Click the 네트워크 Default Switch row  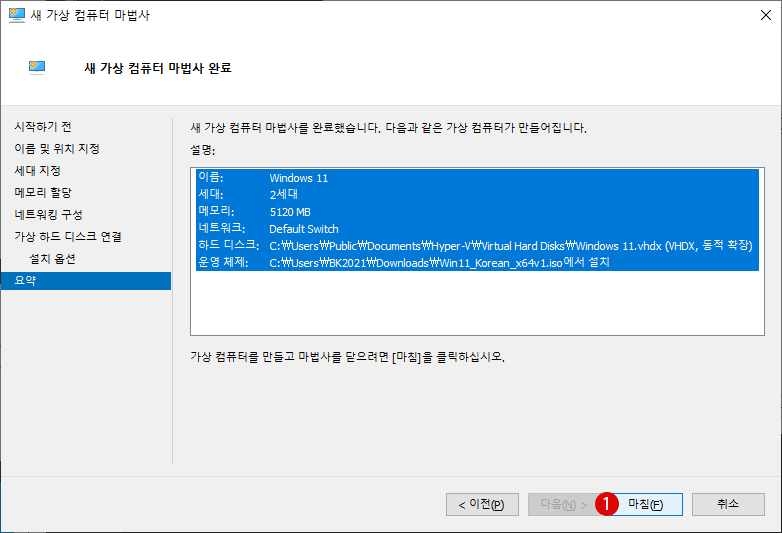(x=477, y=228)
